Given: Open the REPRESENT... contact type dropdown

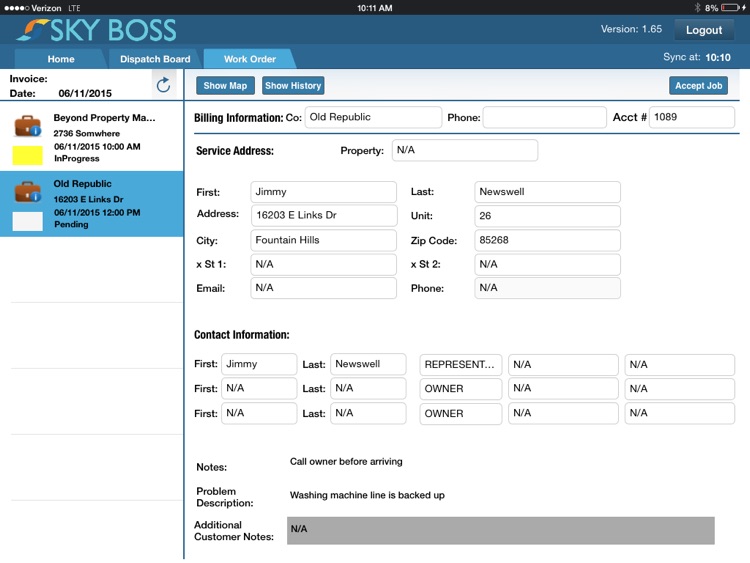Looking at the screenshot, I should [460, 365].
